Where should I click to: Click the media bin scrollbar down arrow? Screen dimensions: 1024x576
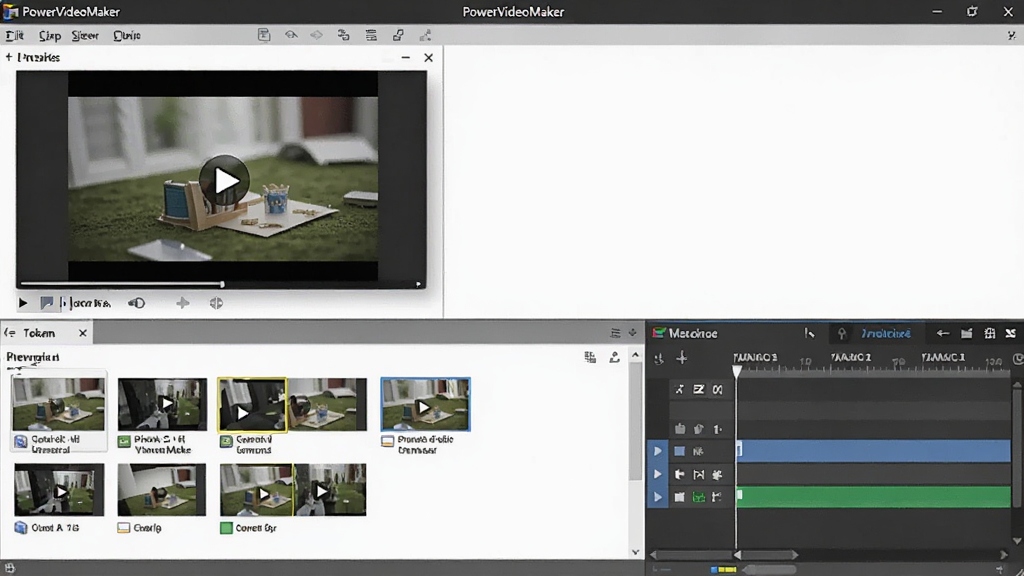pos(635,552)
